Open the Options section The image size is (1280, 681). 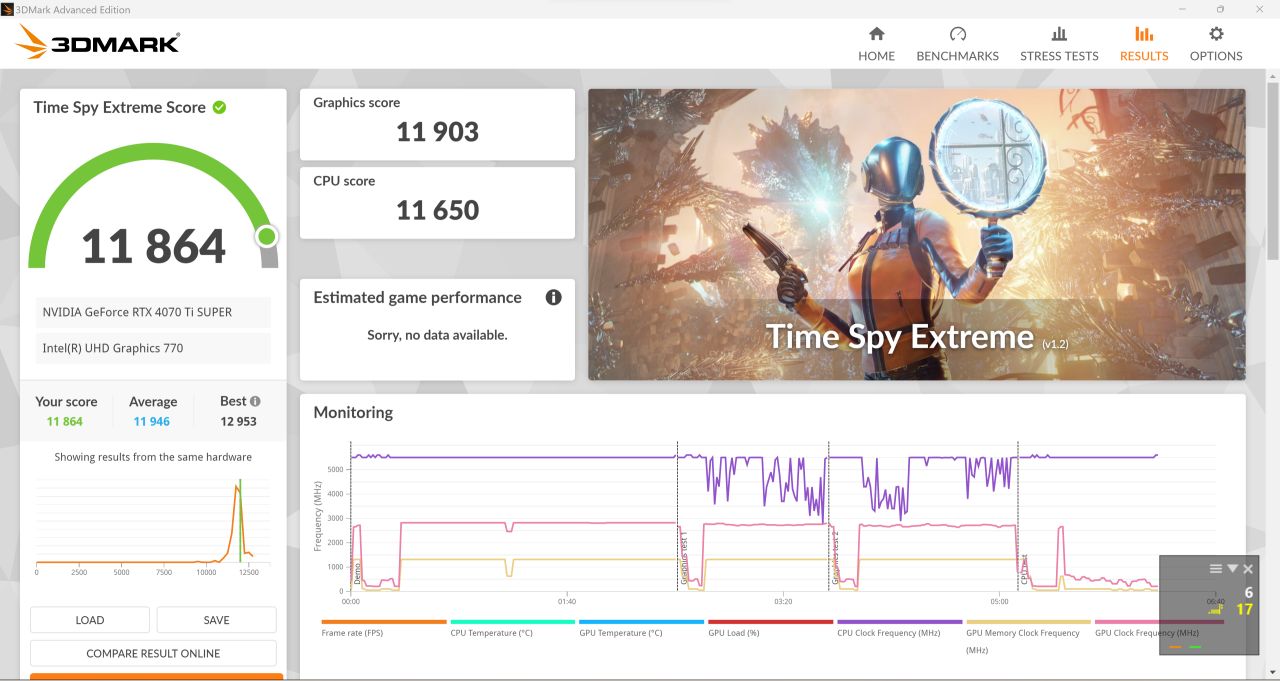tap(1216, 44)
